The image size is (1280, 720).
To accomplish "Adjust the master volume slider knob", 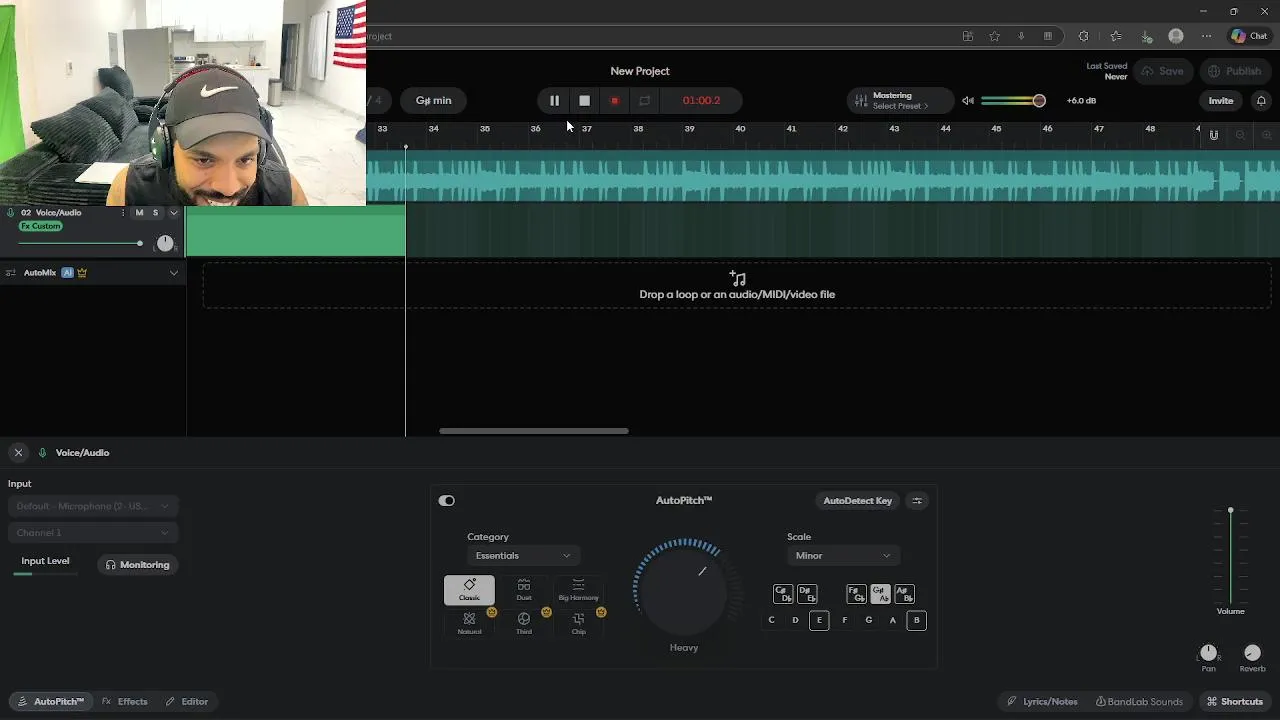I will pos(1039,101).
